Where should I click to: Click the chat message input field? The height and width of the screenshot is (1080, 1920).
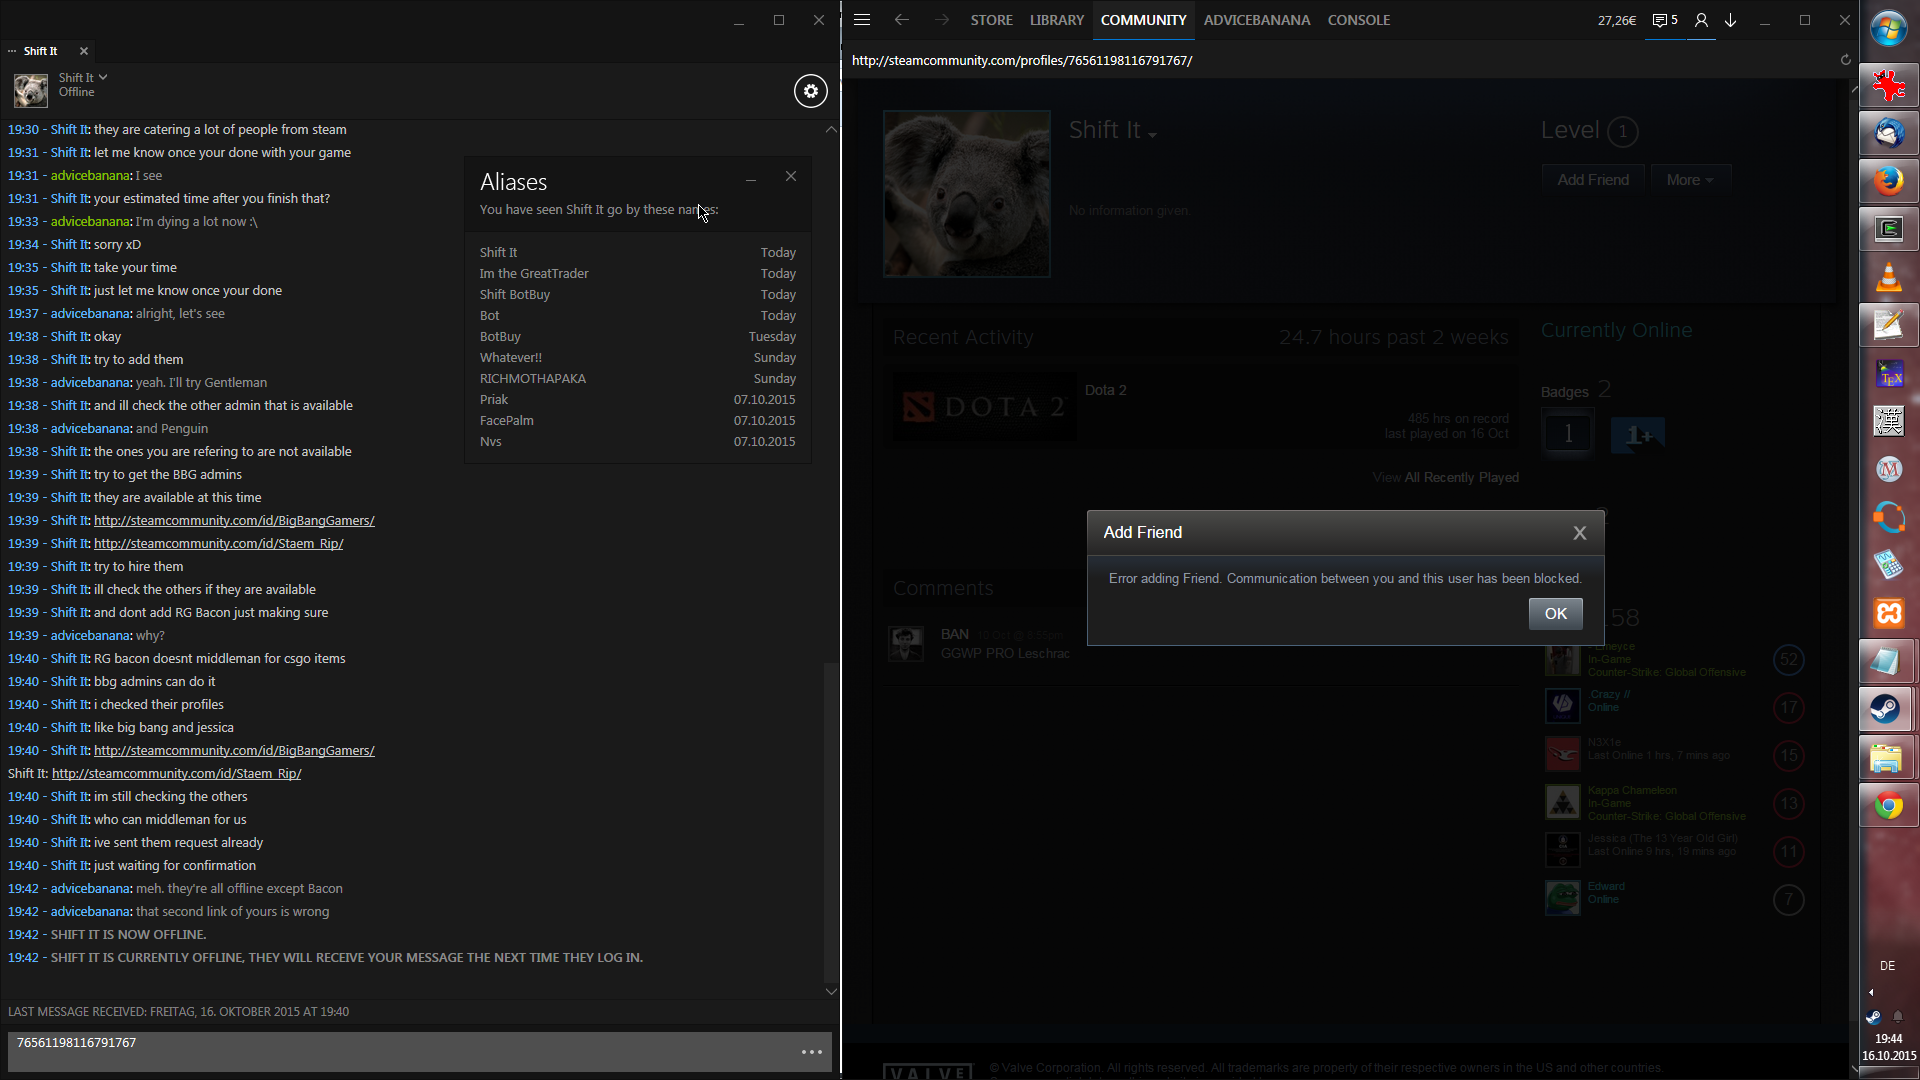click(400, 1052)
